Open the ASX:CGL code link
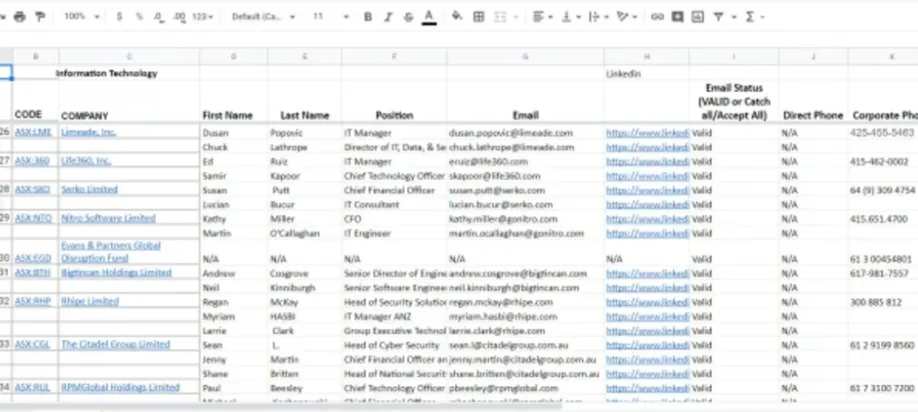The image size is (918, 412). point(32,345)
